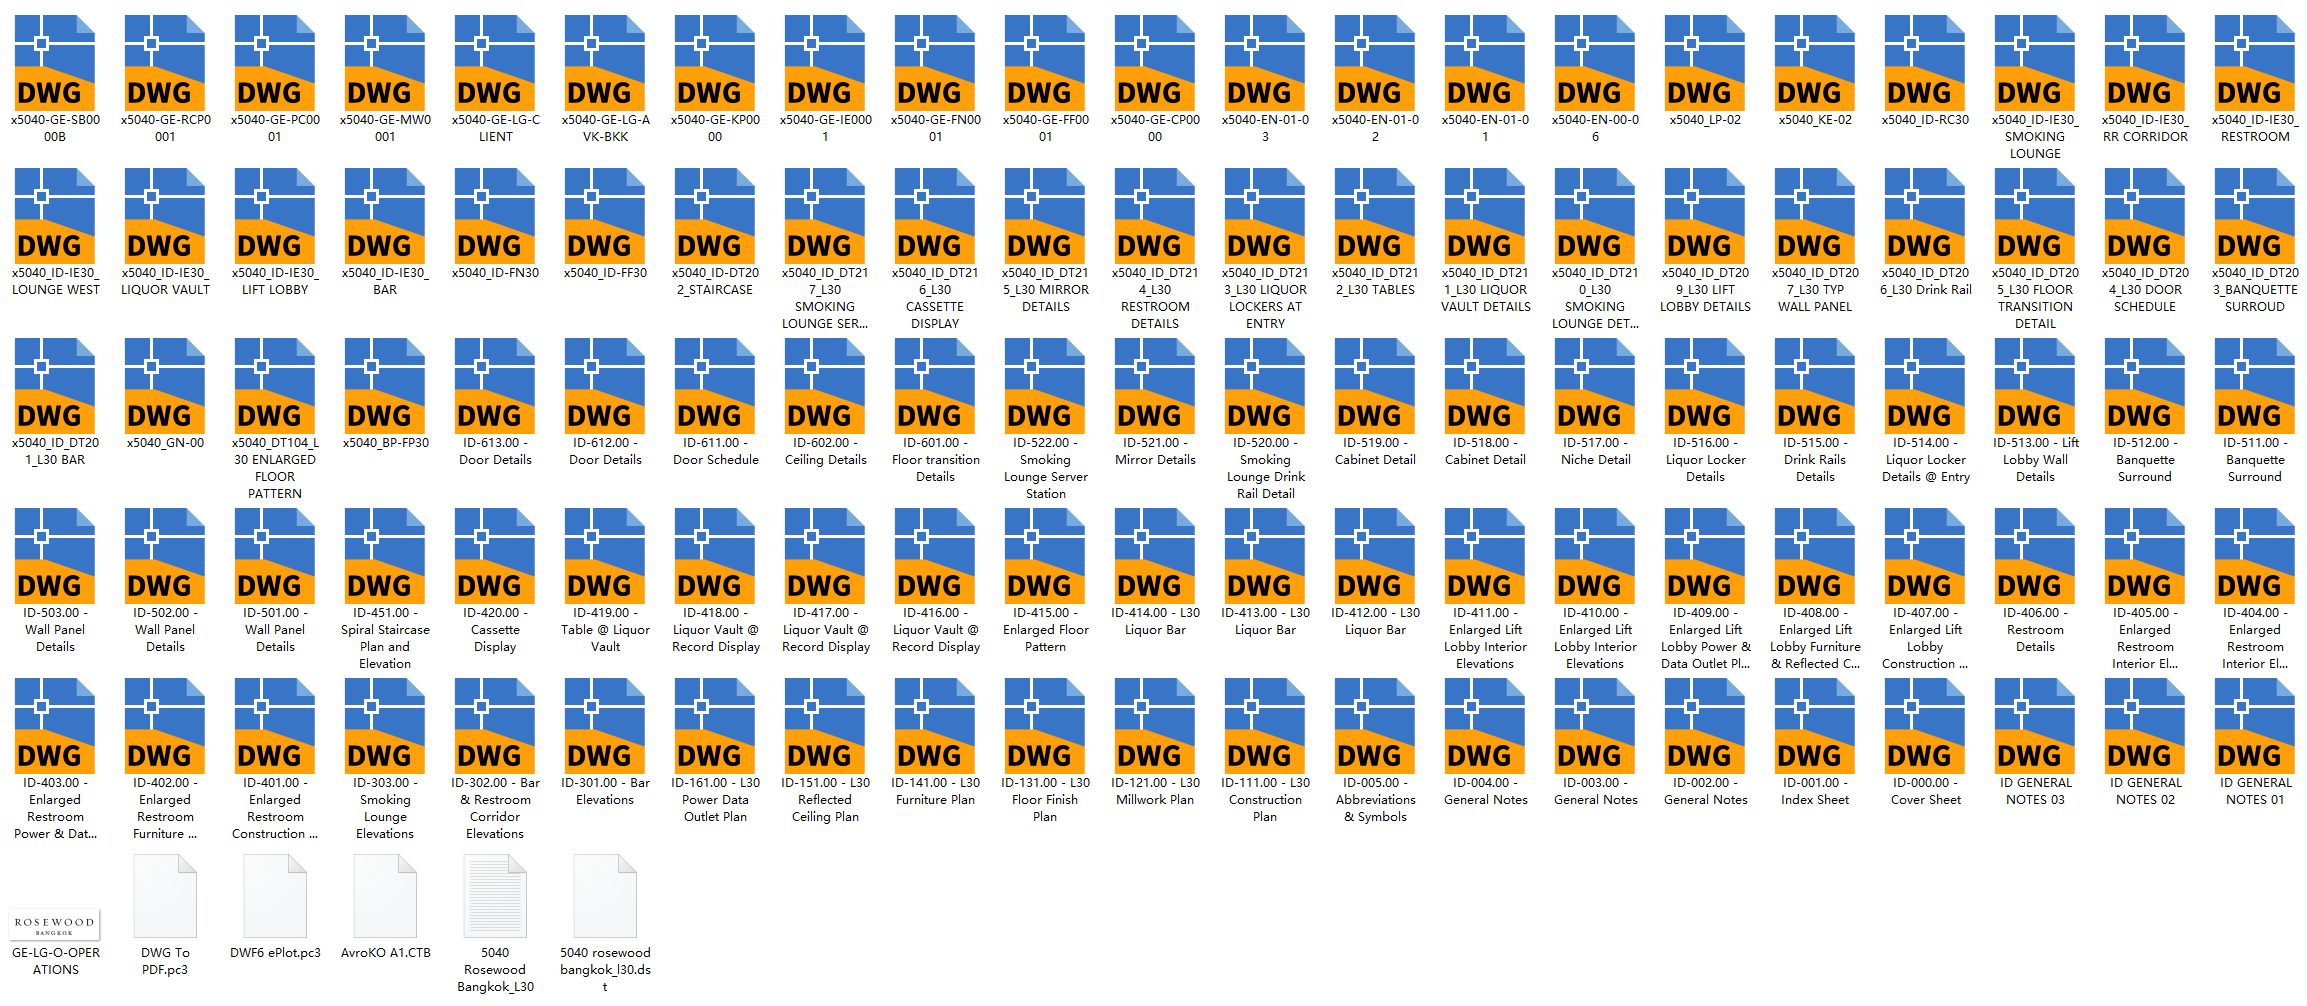Click the 'ID-004.00 - General Notes' file name

point(1485,791)
